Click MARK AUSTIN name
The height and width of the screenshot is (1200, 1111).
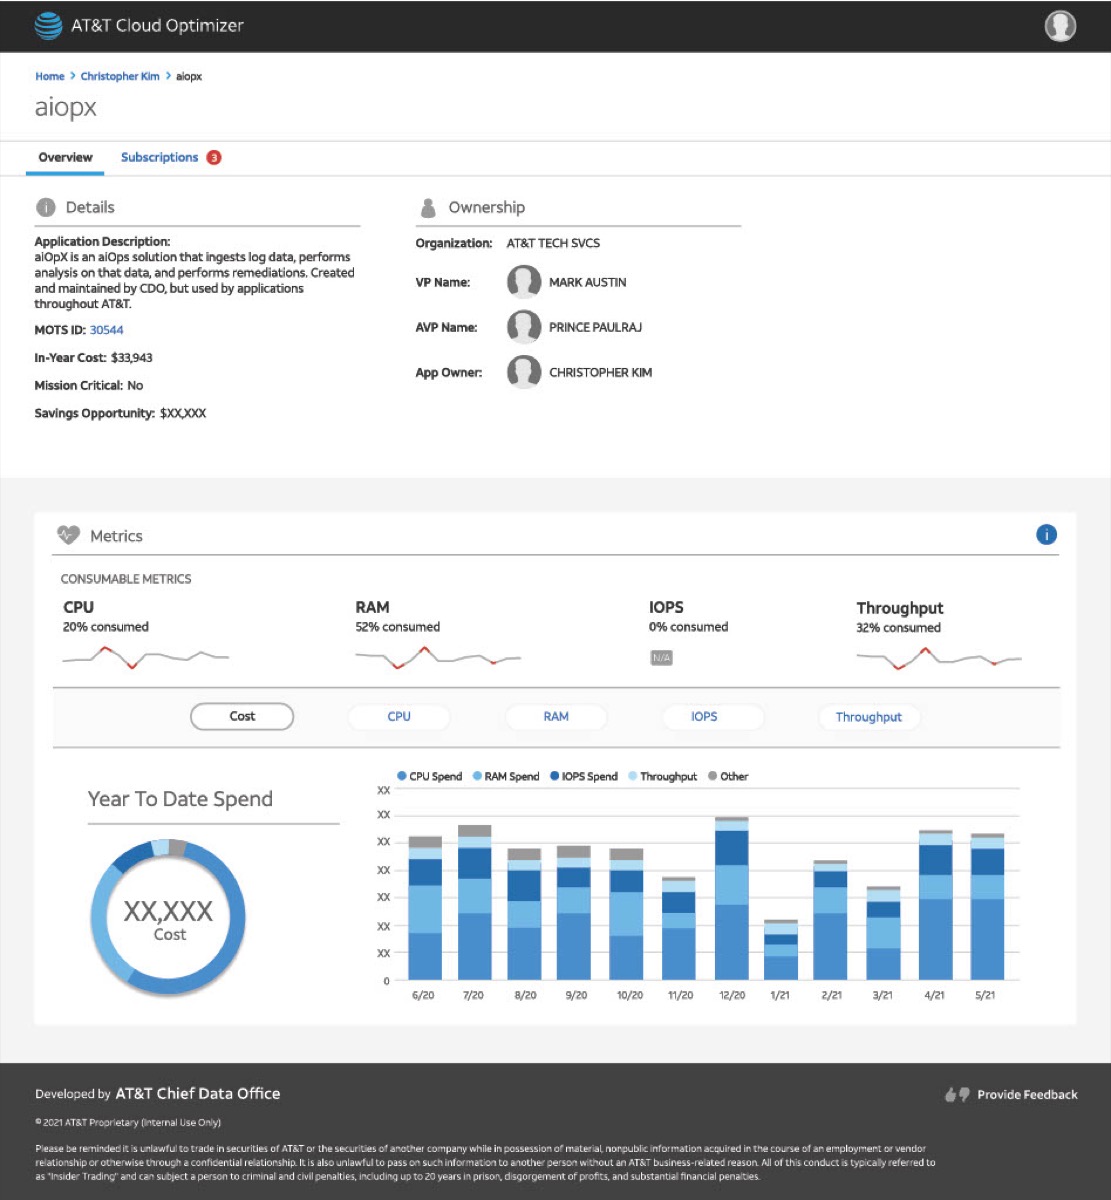pos(588,283)
